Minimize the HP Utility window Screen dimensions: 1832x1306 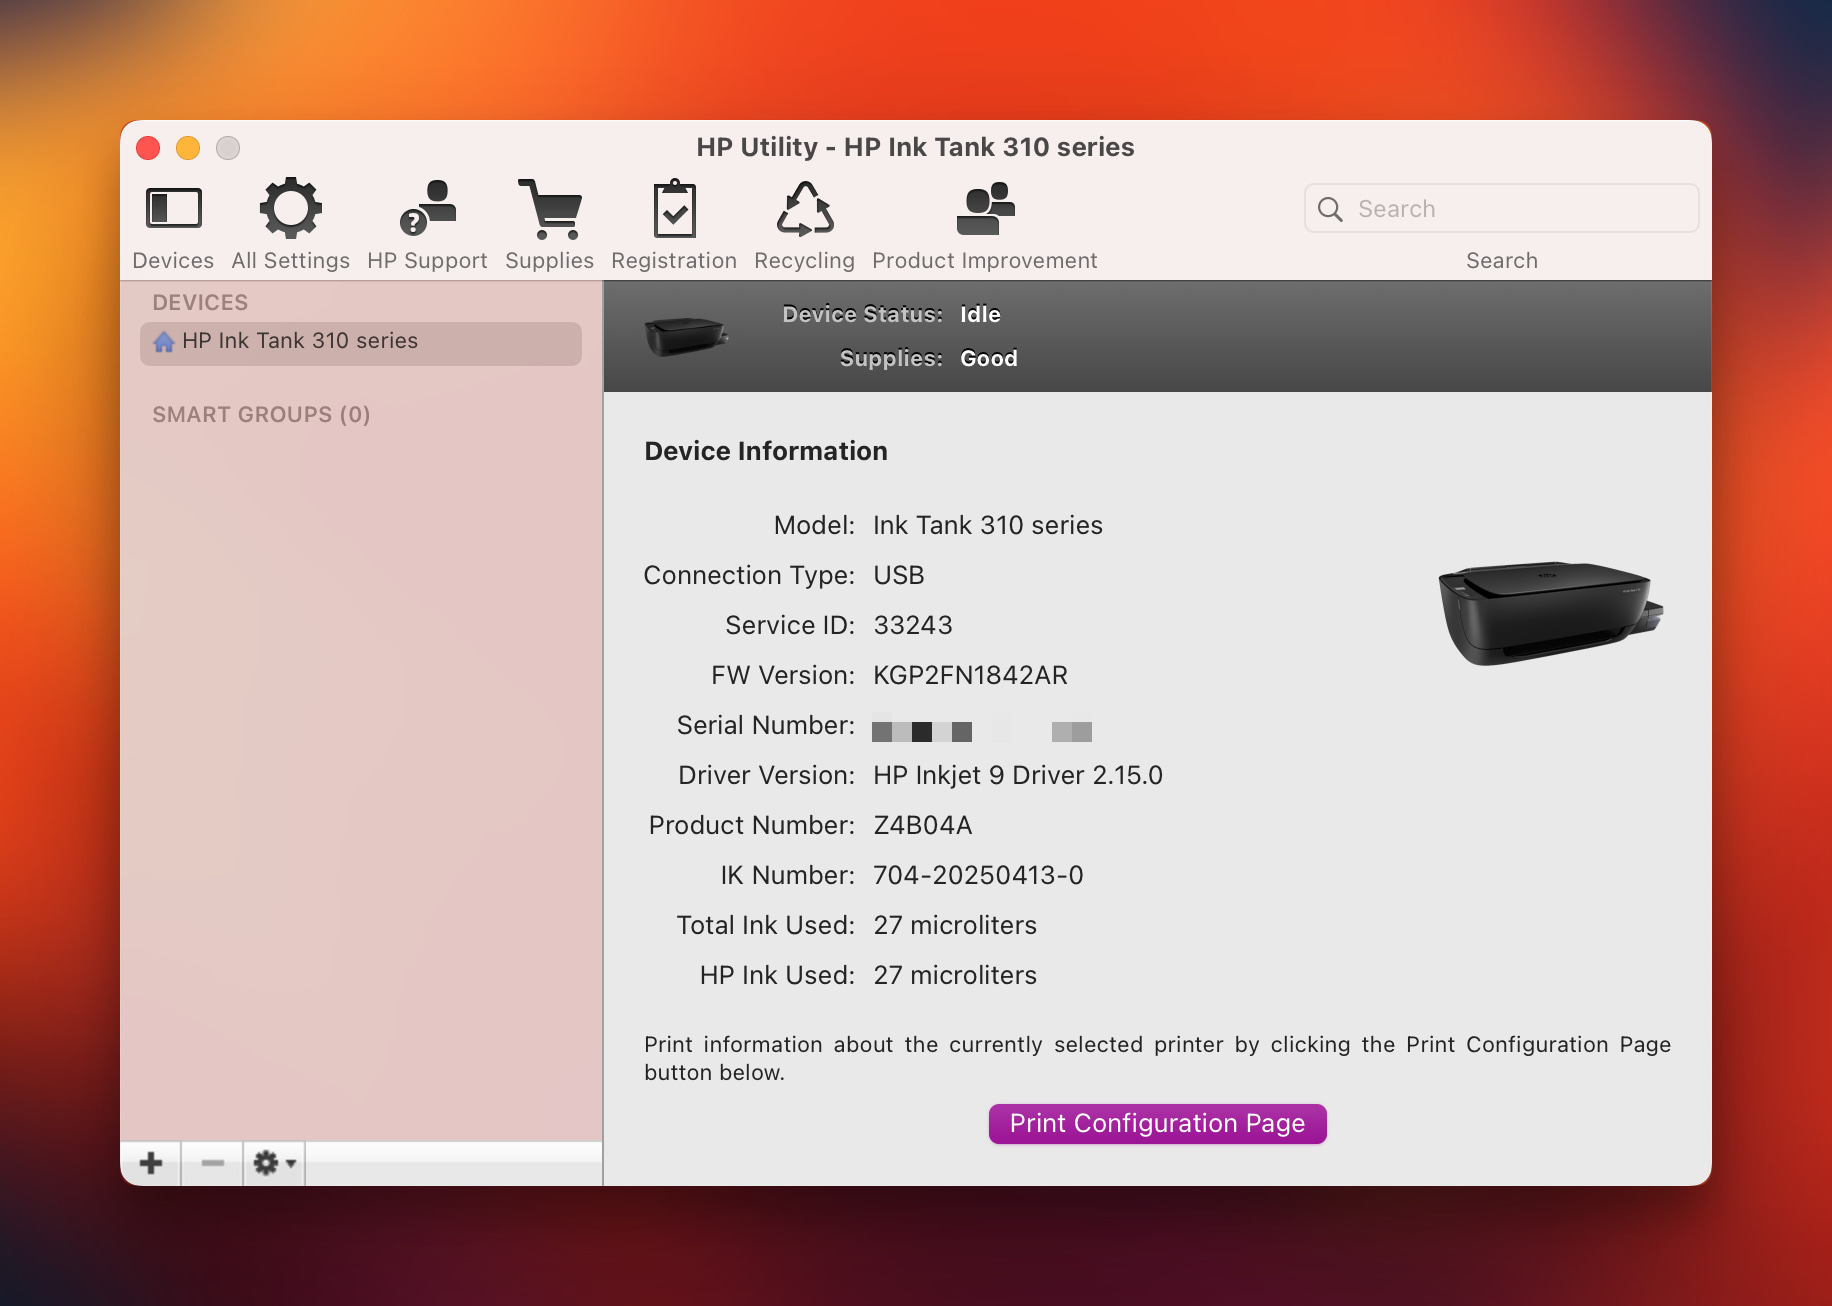pyautogui.click(x=188, y=148)
